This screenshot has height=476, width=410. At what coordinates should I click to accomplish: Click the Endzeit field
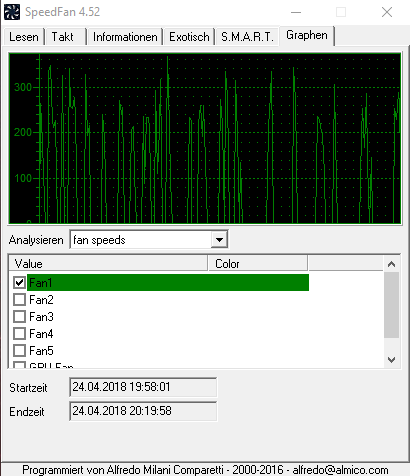click(143, 411)
